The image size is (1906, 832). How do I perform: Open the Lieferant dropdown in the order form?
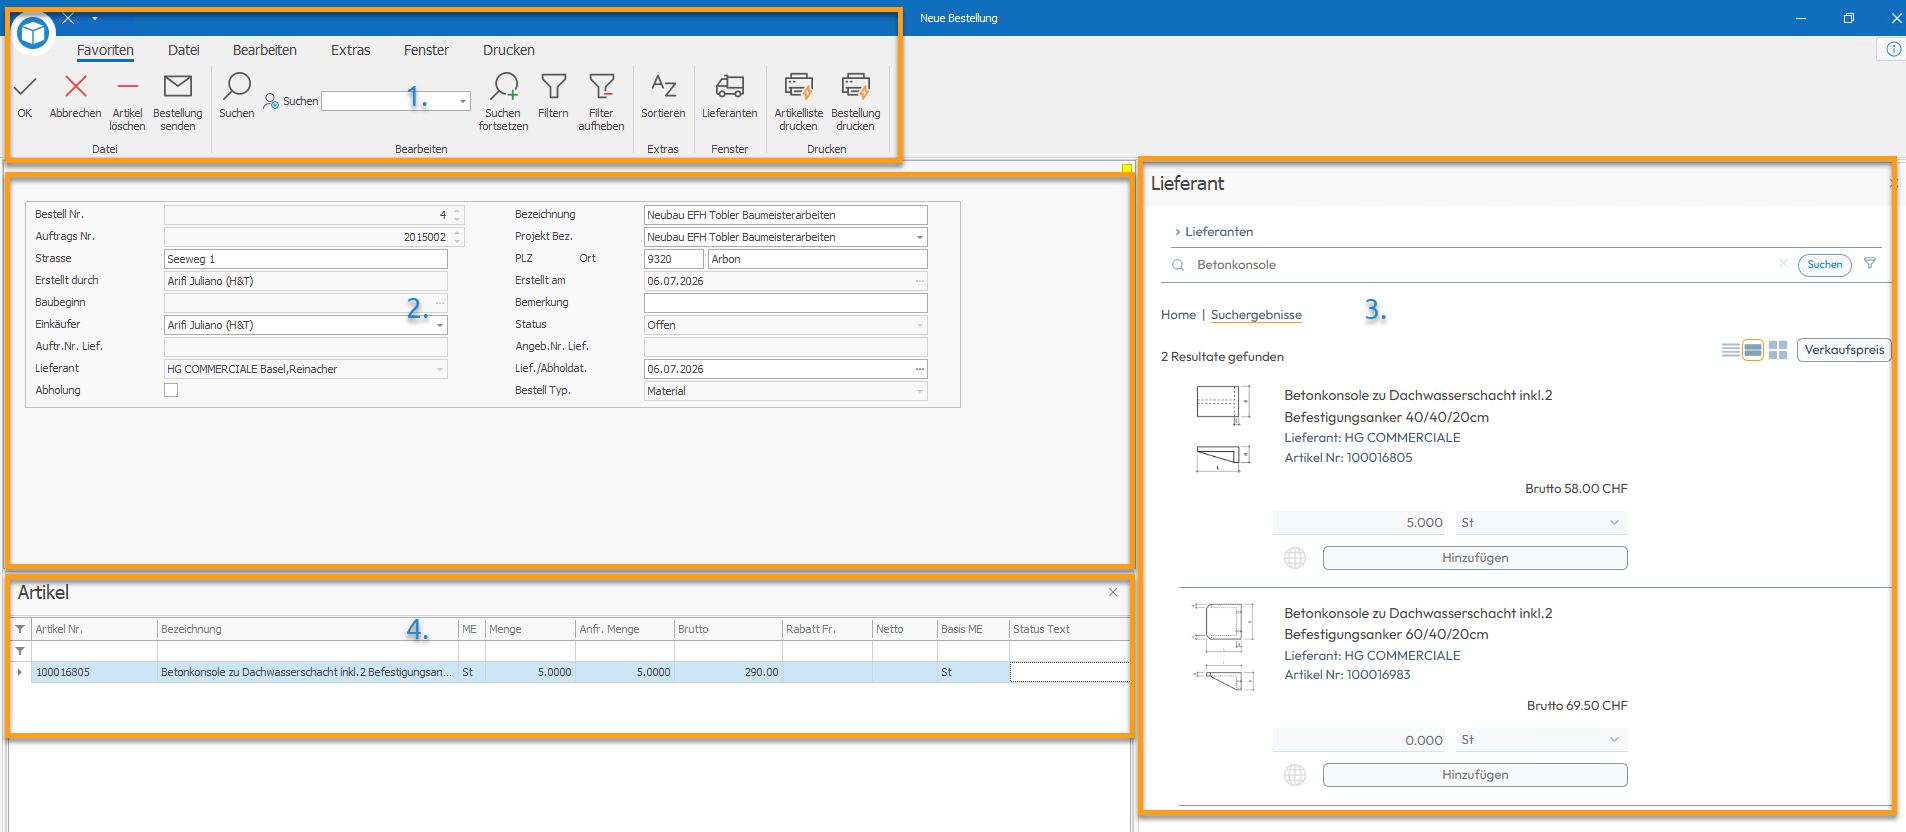pos(439,369)
